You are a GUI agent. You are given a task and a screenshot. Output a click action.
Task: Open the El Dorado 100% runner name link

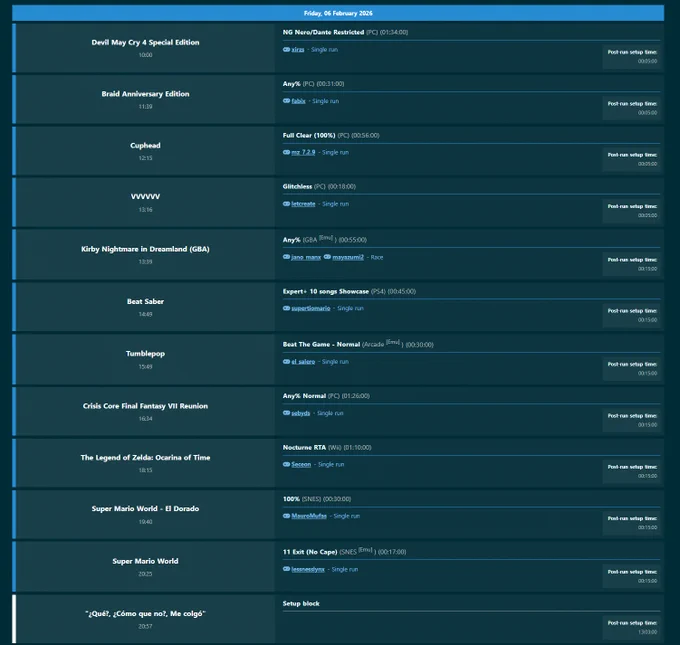click(309, 516)
